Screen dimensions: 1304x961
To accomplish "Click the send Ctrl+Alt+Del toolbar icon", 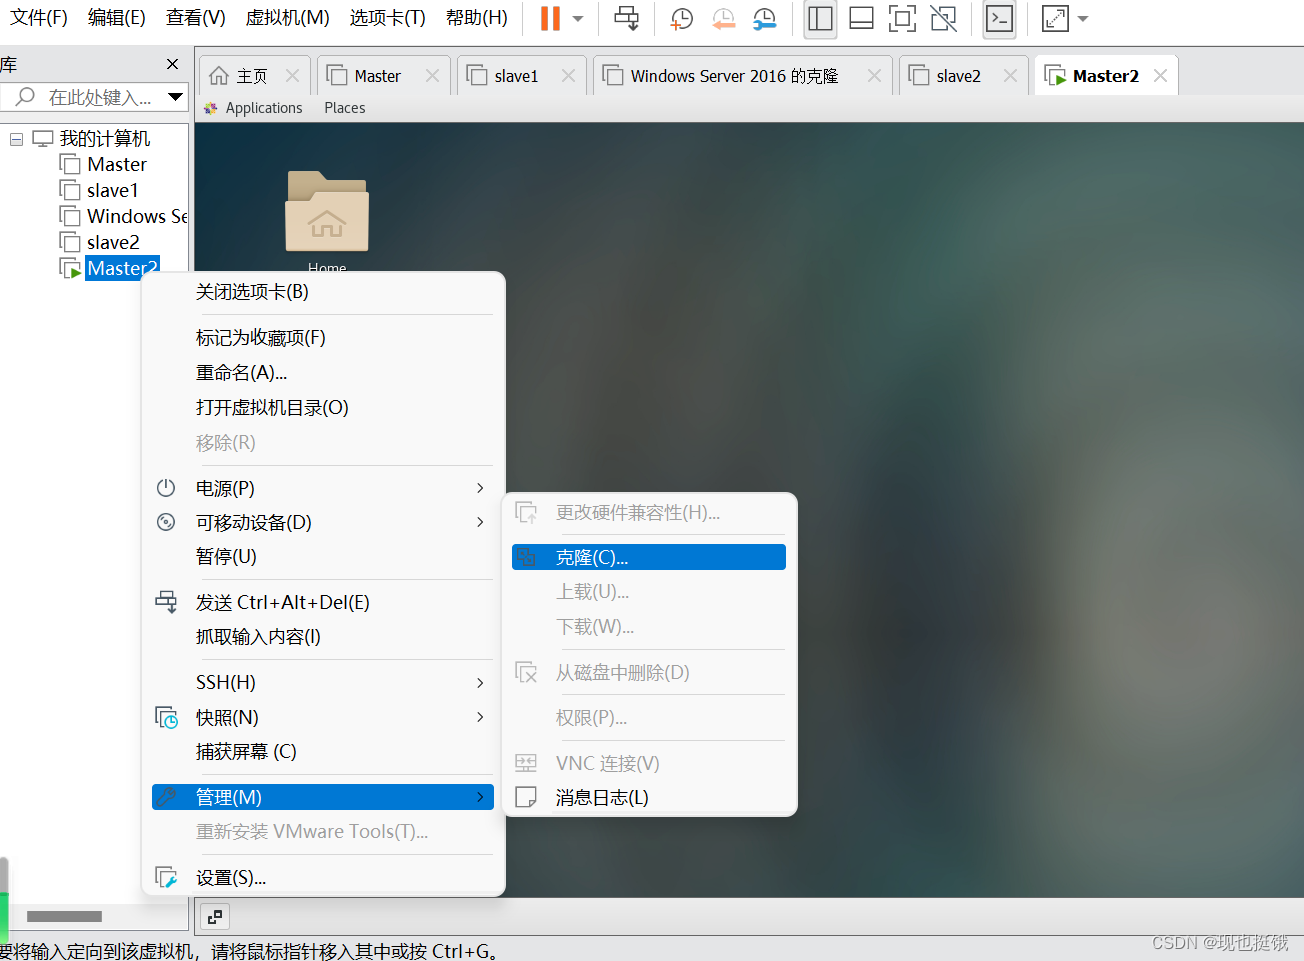I will point(627,18).
